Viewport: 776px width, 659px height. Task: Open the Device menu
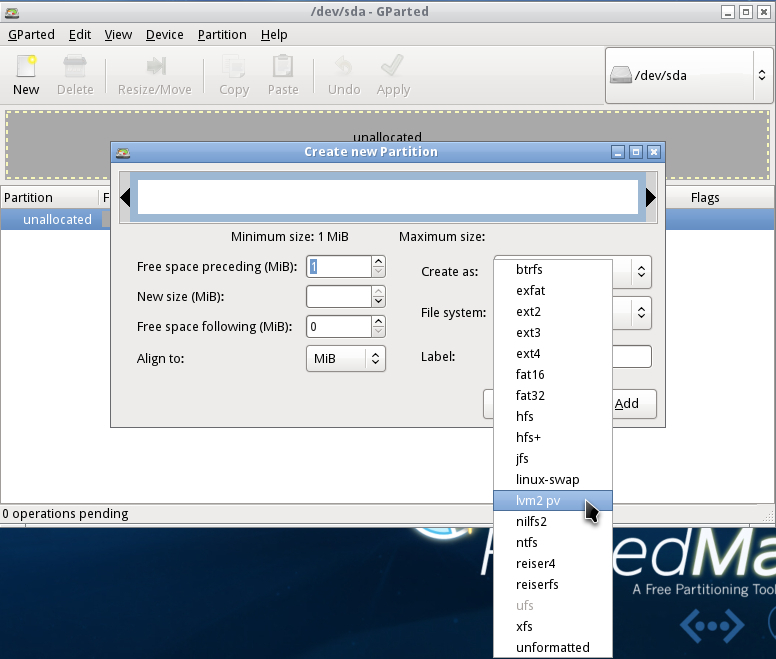click(x=164, y=35)
